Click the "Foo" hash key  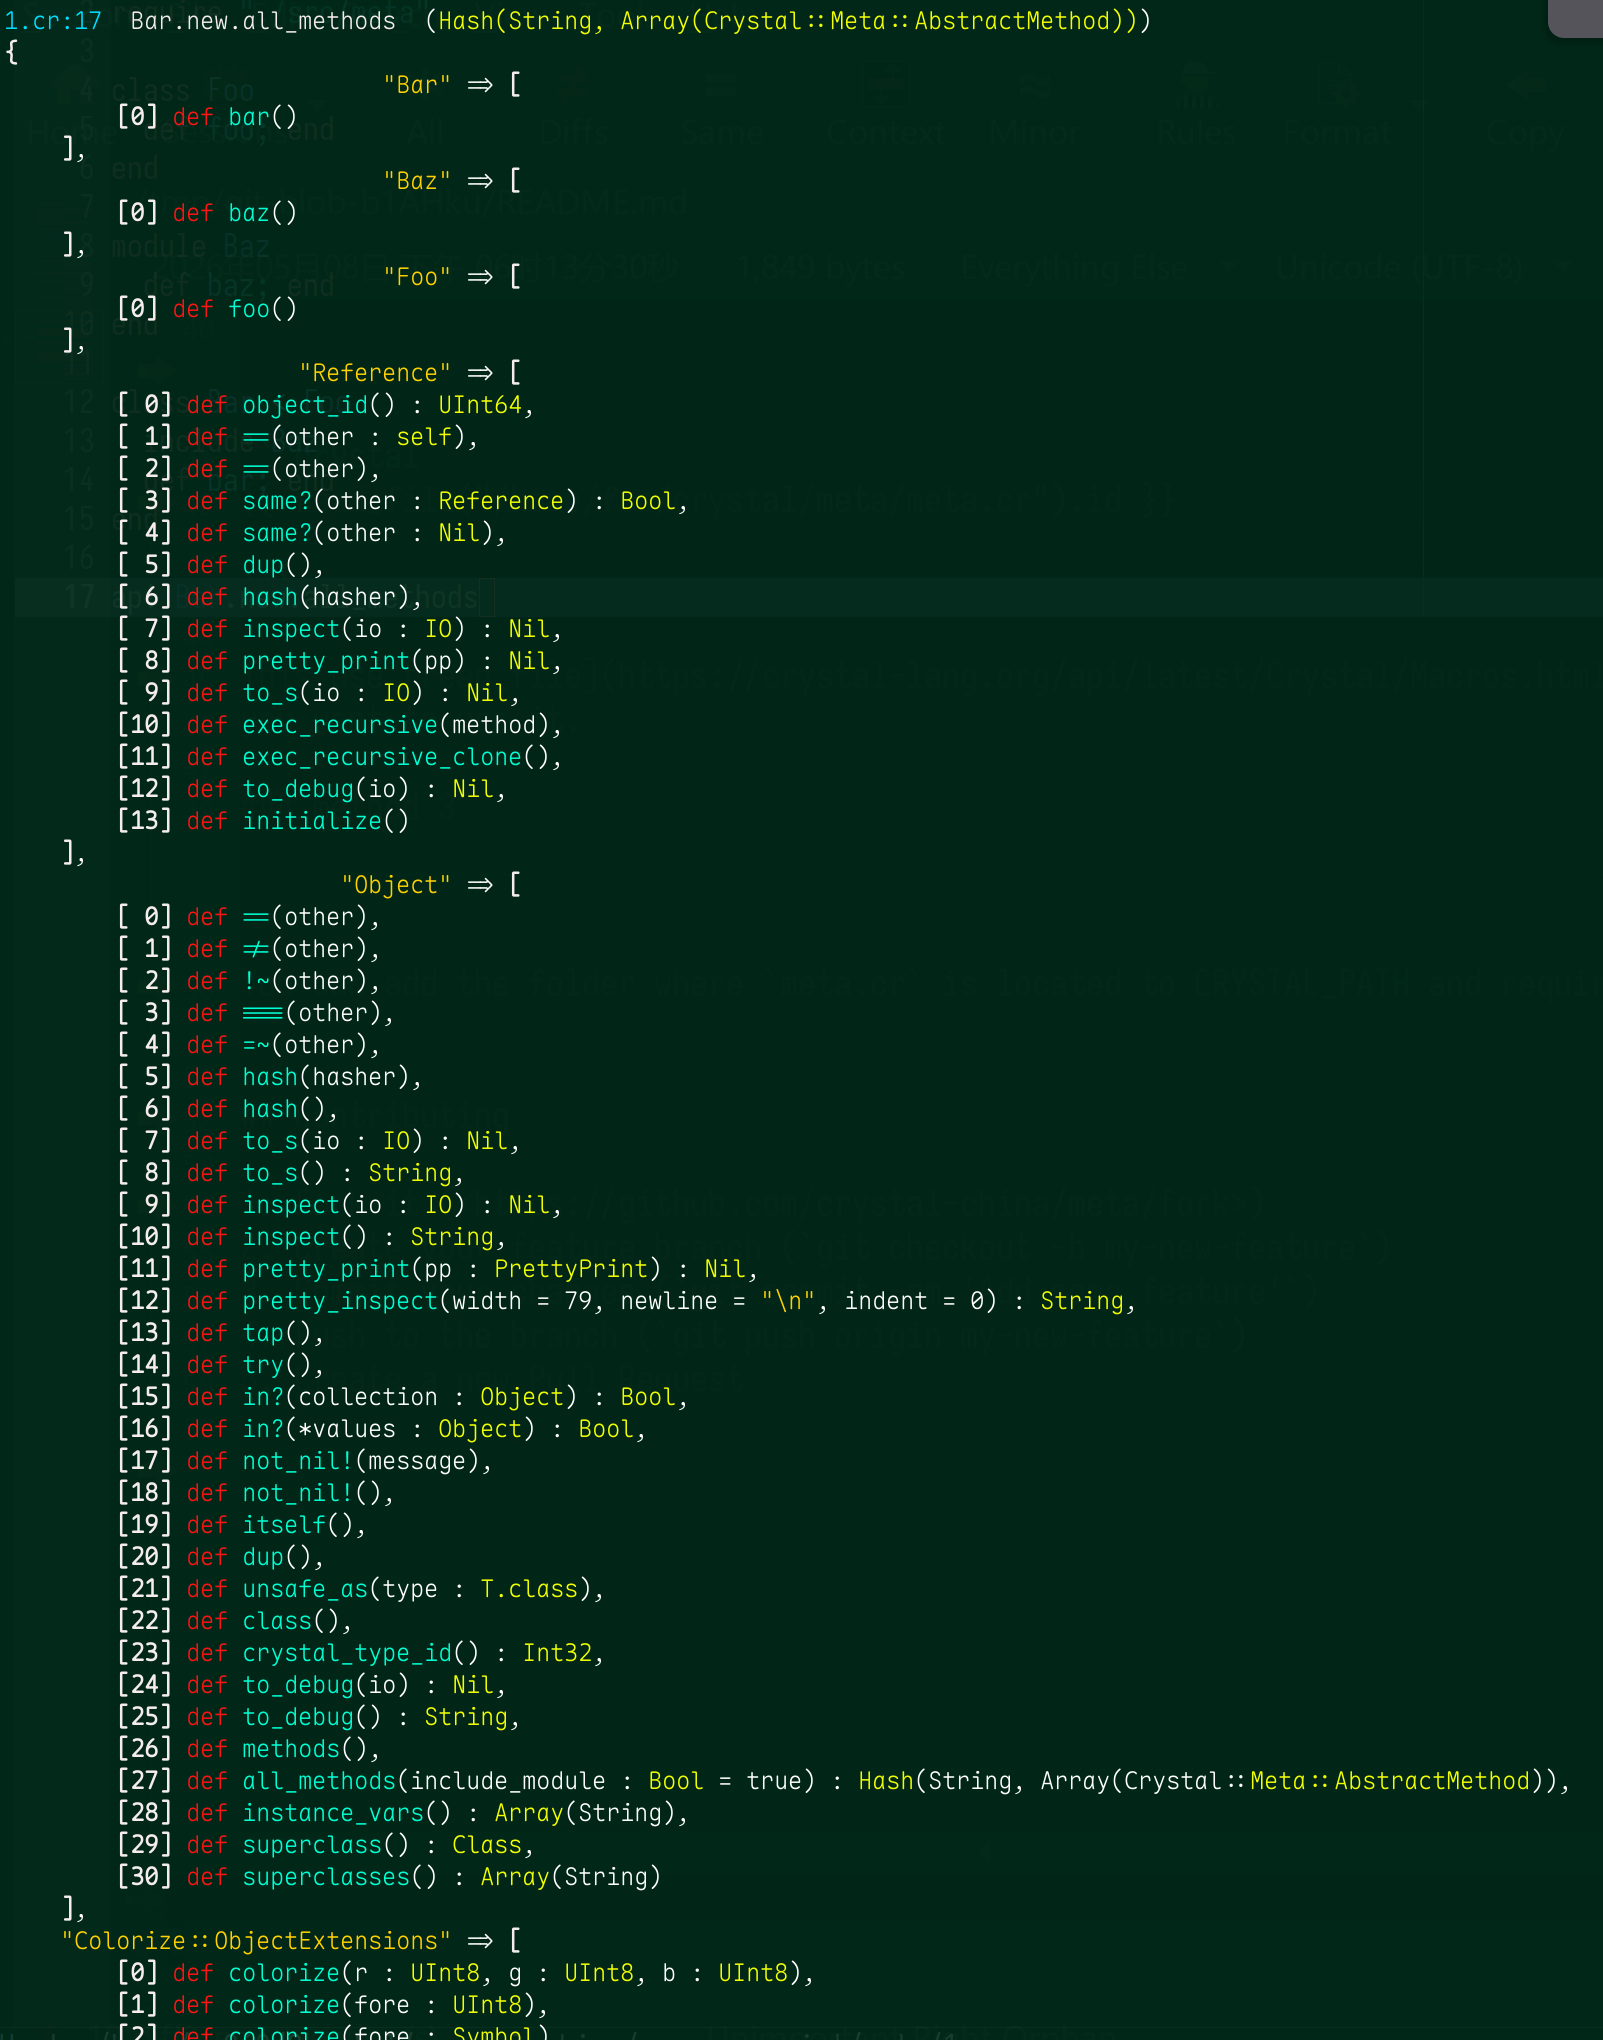(417, 277)
